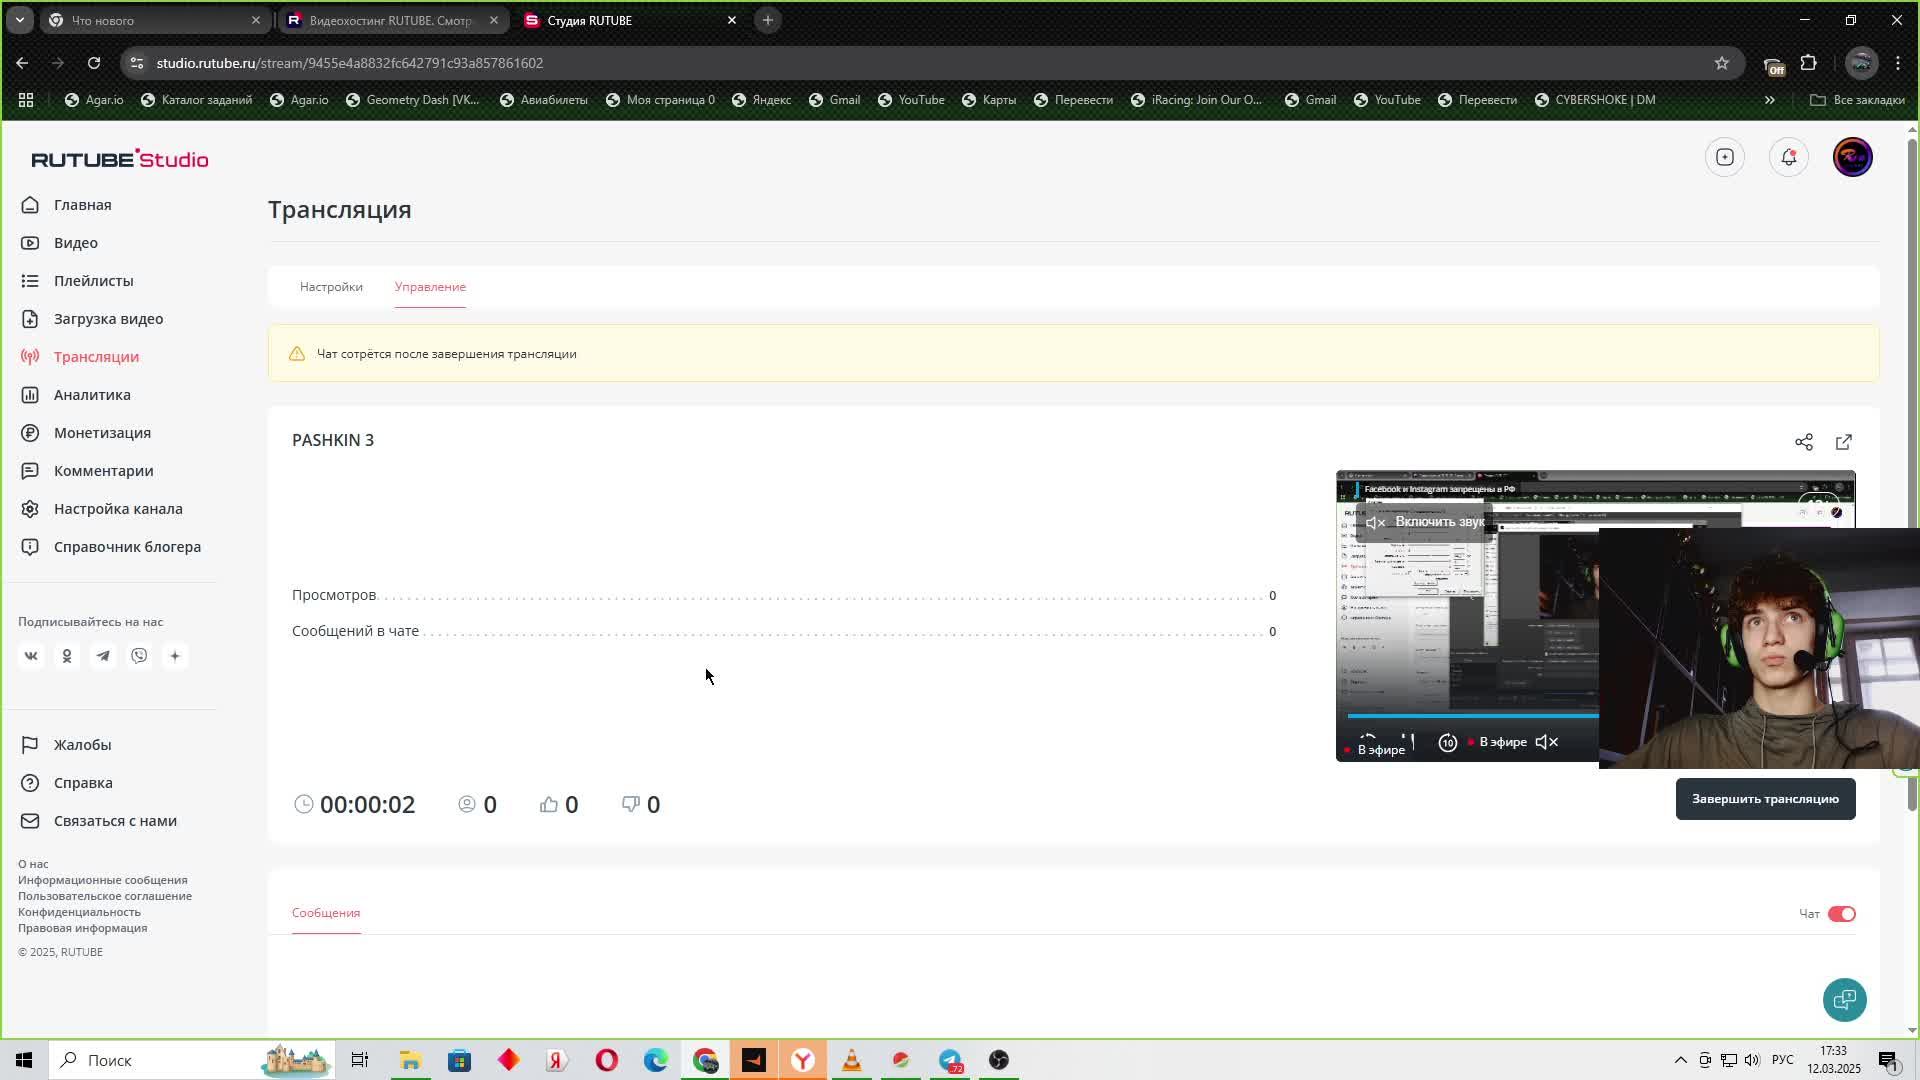Screen dimensions: 1920x1080
Task: Open the VK social link icon
Action: click(31, 656)
